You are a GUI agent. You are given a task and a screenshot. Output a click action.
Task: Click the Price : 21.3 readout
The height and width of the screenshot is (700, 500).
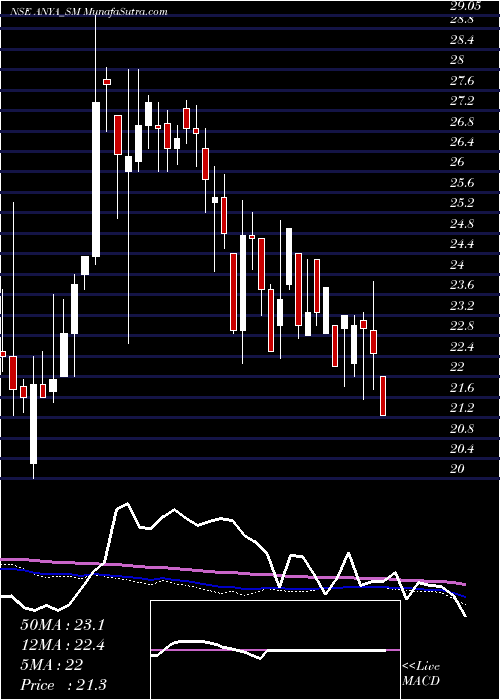tap(63, 685)
